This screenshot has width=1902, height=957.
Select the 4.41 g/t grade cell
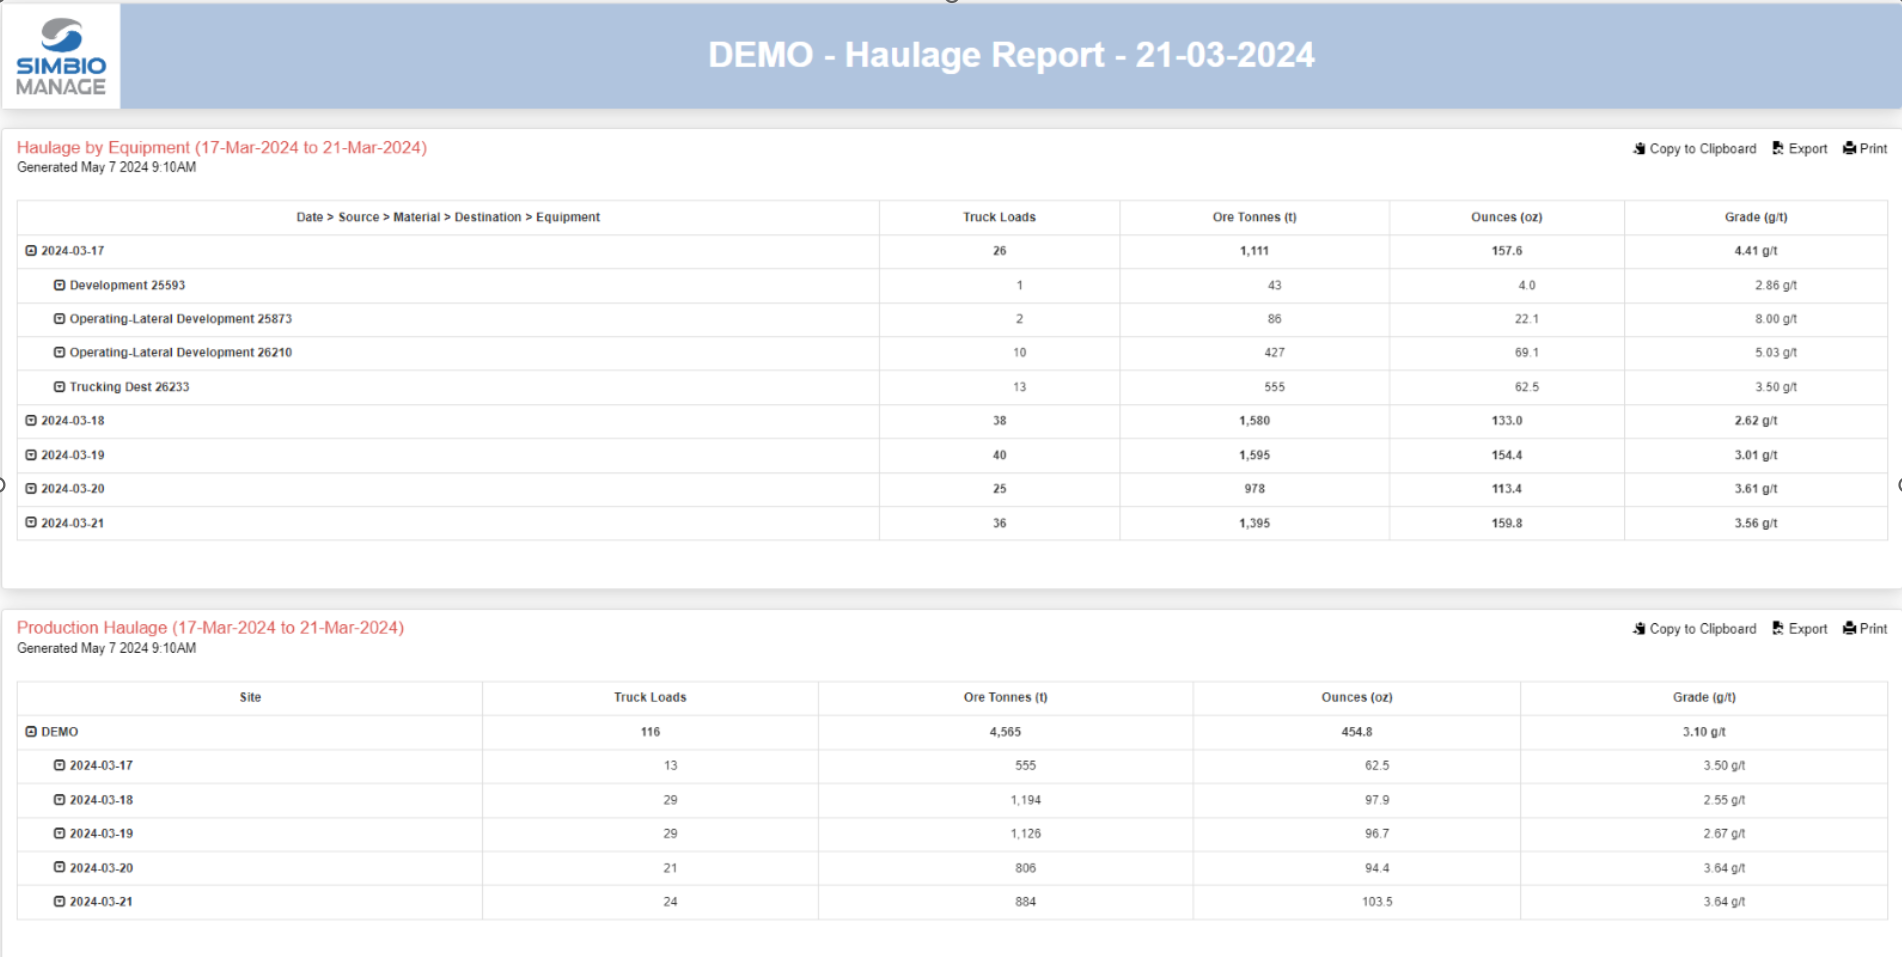point(1756,251)
